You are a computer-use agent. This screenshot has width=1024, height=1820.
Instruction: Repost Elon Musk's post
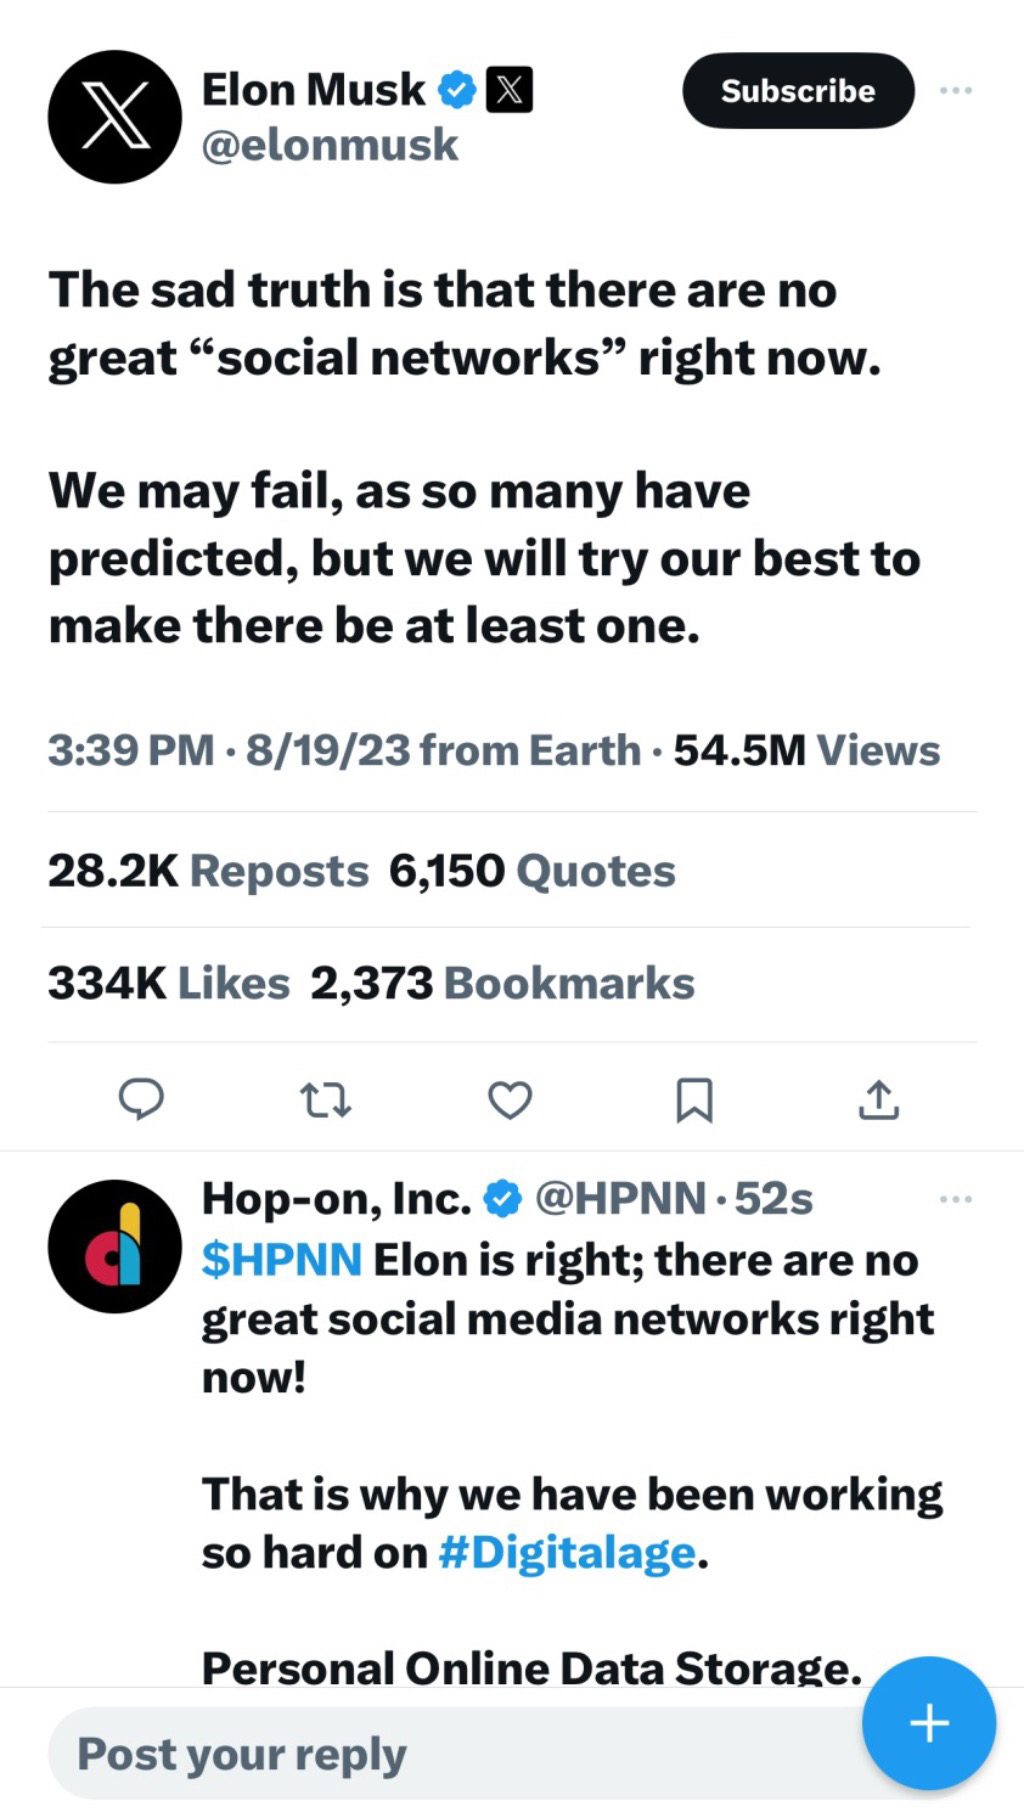(325, 1100)
